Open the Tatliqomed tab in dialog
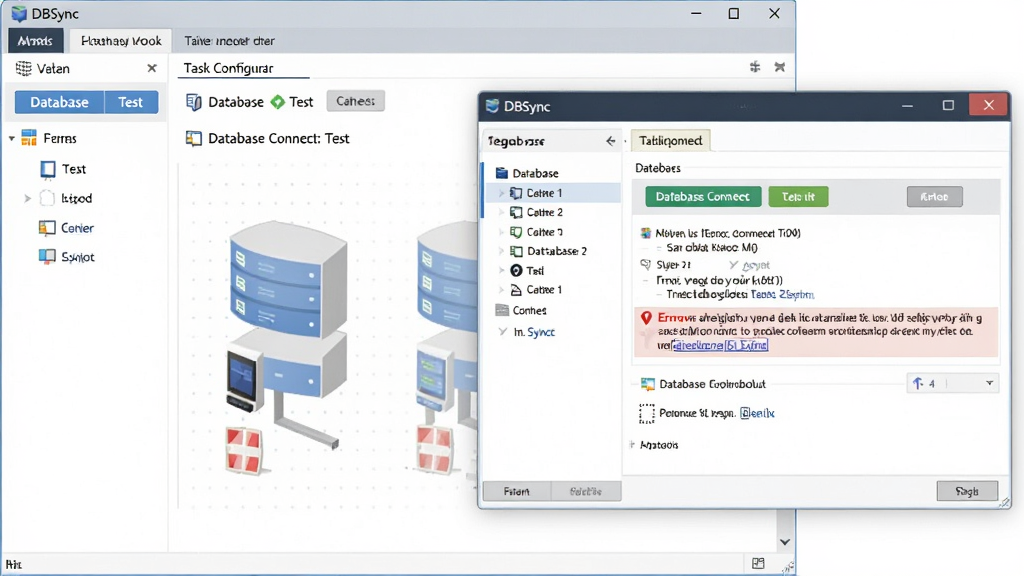Screen dimensions: 1024x576 pyautogui.click(x=671, y=140)
